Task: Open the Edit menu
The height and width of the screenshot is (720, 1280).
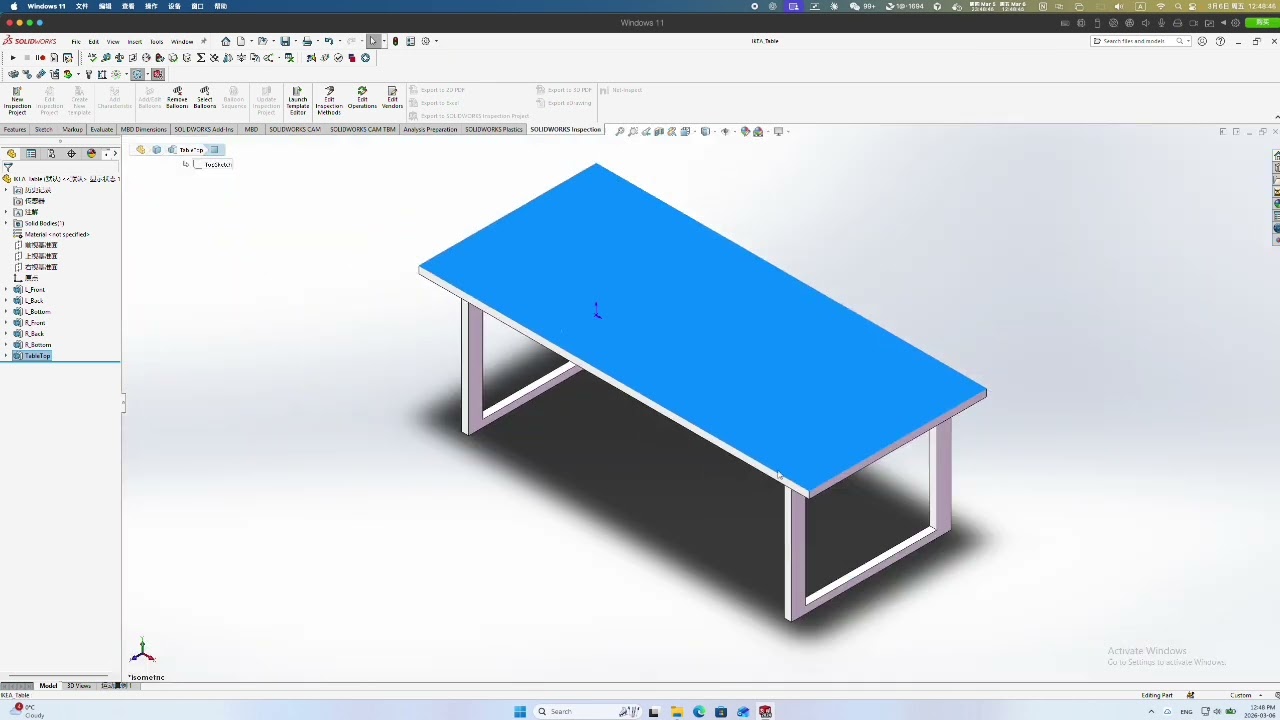Action: pyautogui.click(x=93, y=42)
